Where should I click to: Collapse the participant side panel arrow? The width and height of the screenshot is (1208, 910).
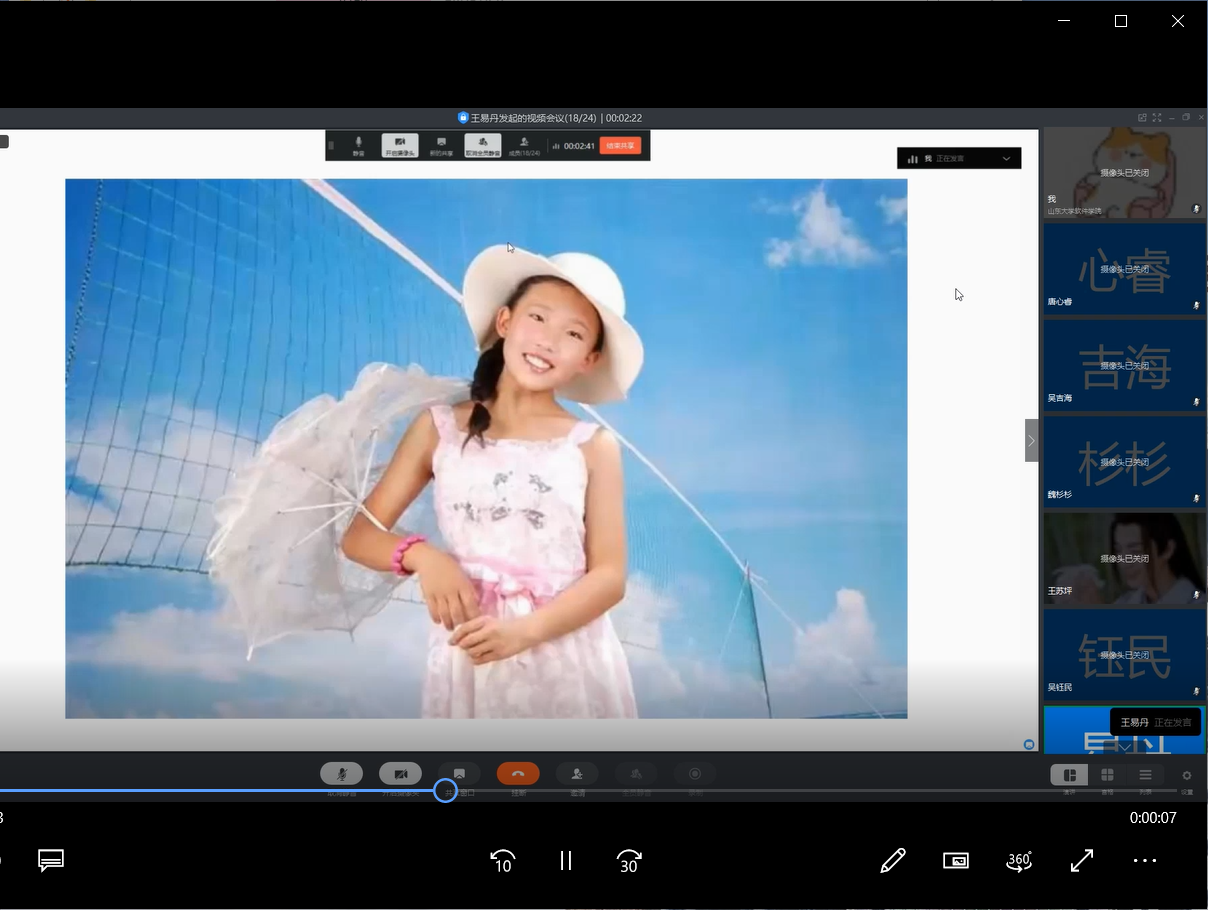coord(1031,440)
